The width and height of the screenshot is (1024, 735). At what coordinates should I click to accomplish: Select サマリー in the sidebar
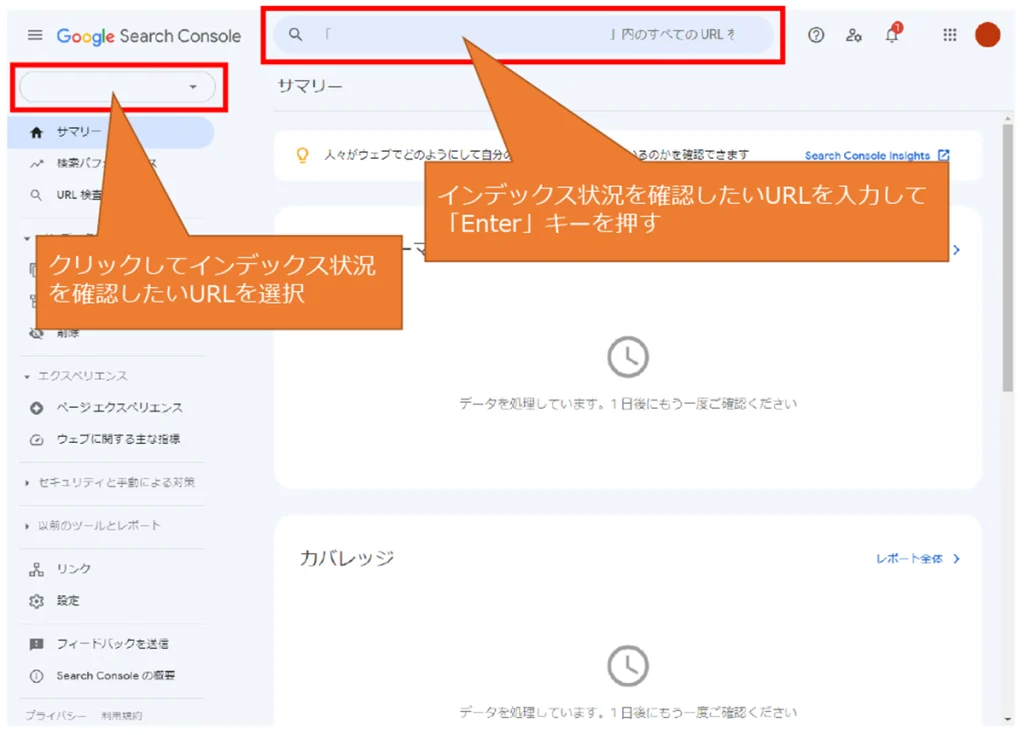click(x=78, y=132)
